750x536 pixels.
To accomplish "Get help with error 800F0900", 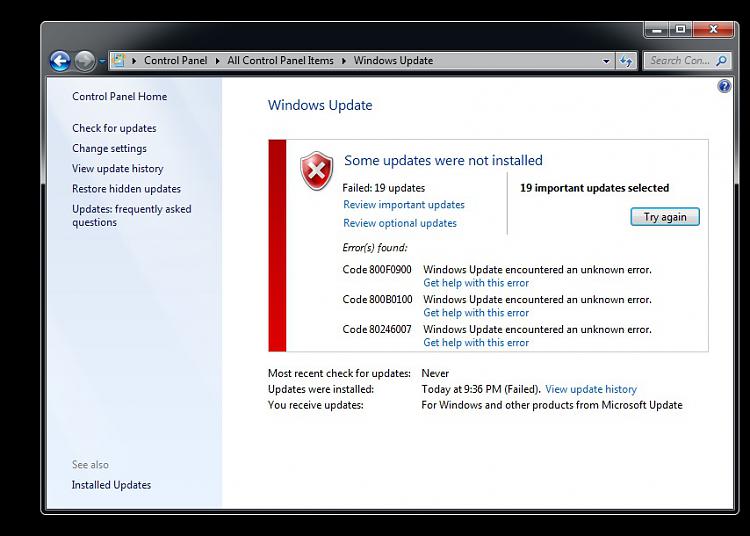I will pos(476,283).
